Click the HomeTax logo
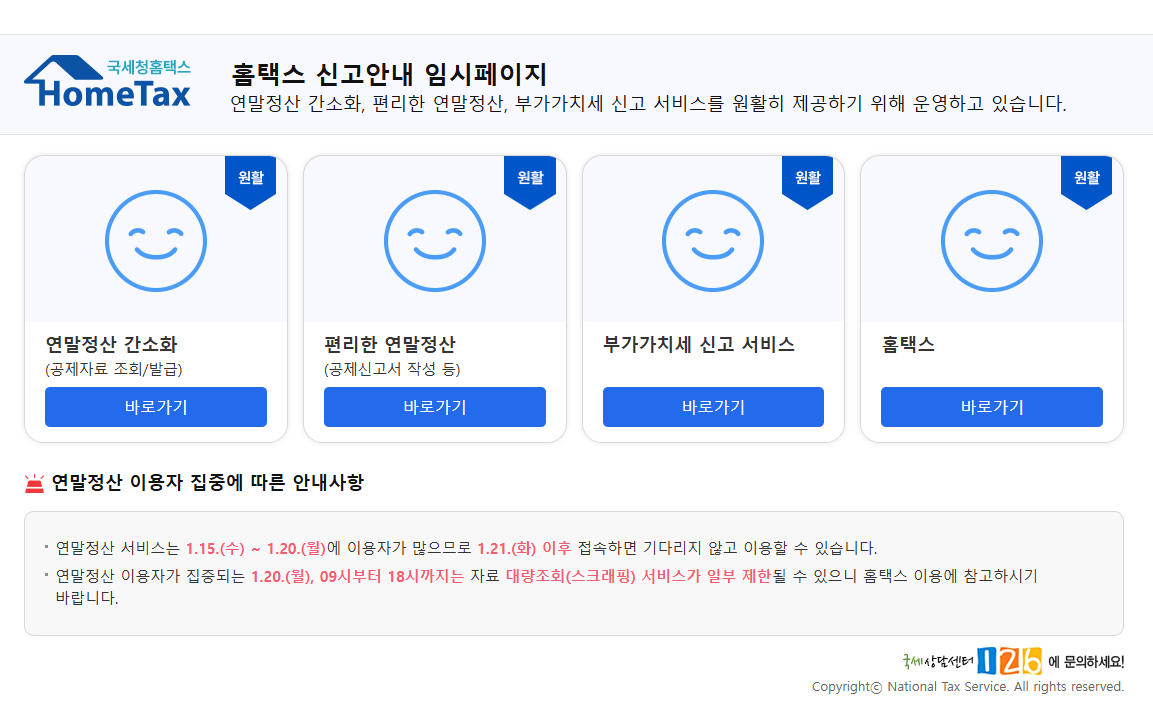This screenshot has height=716, width=1153. (107, 82)
